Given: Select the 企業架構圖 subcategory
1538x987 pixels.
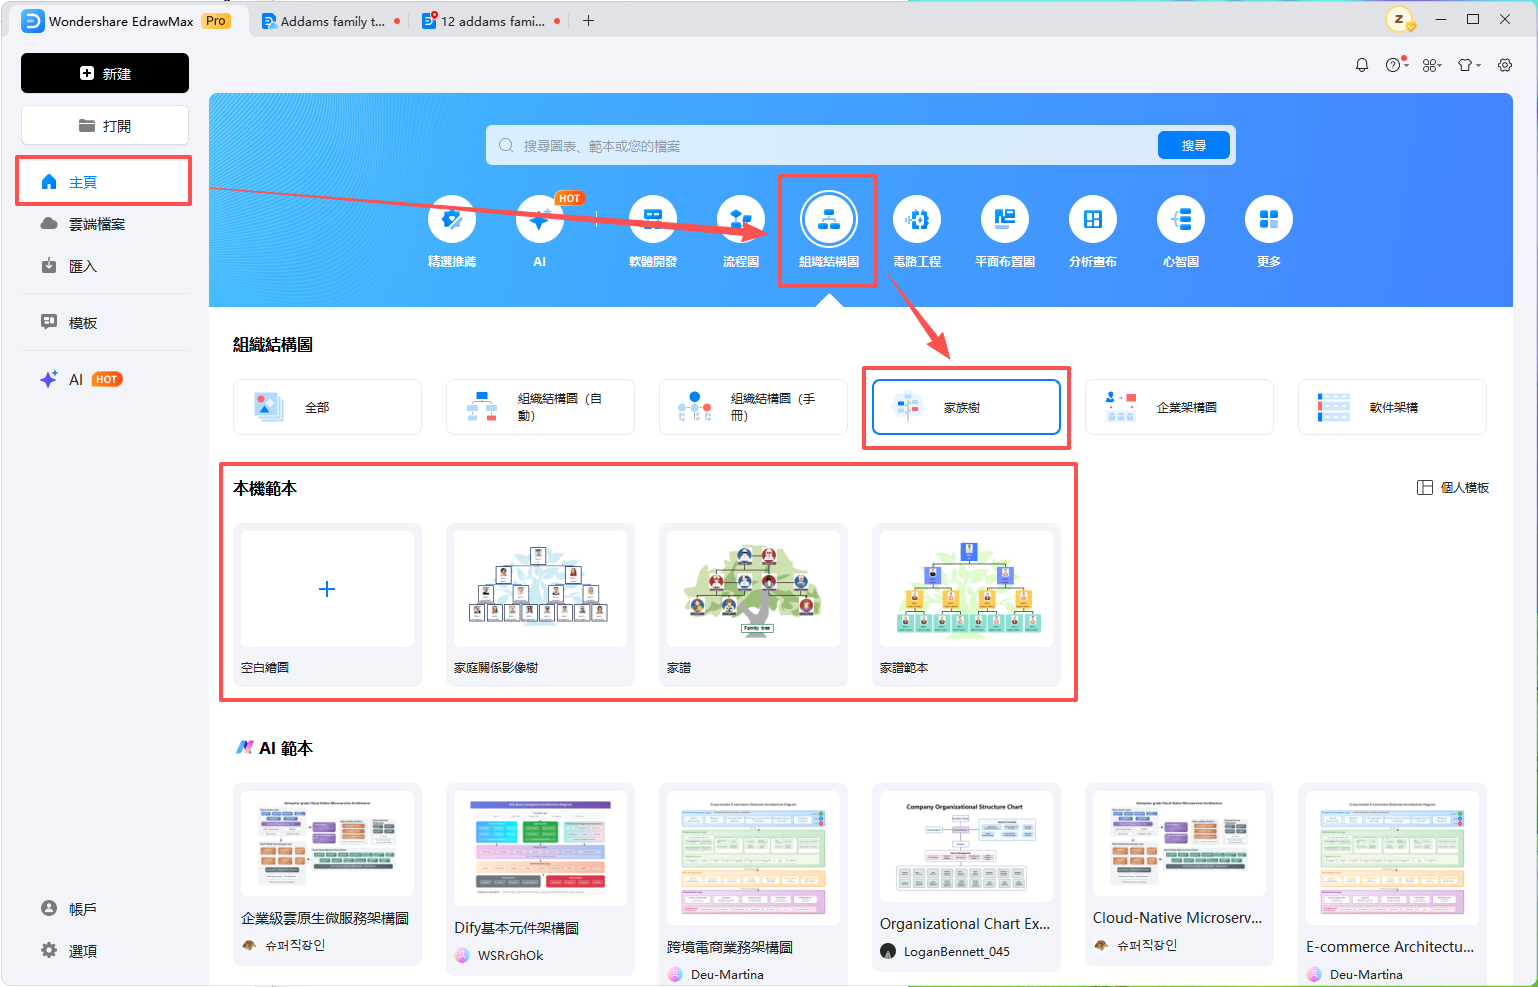Looking at the screenshot, I should pos(1179,407).
